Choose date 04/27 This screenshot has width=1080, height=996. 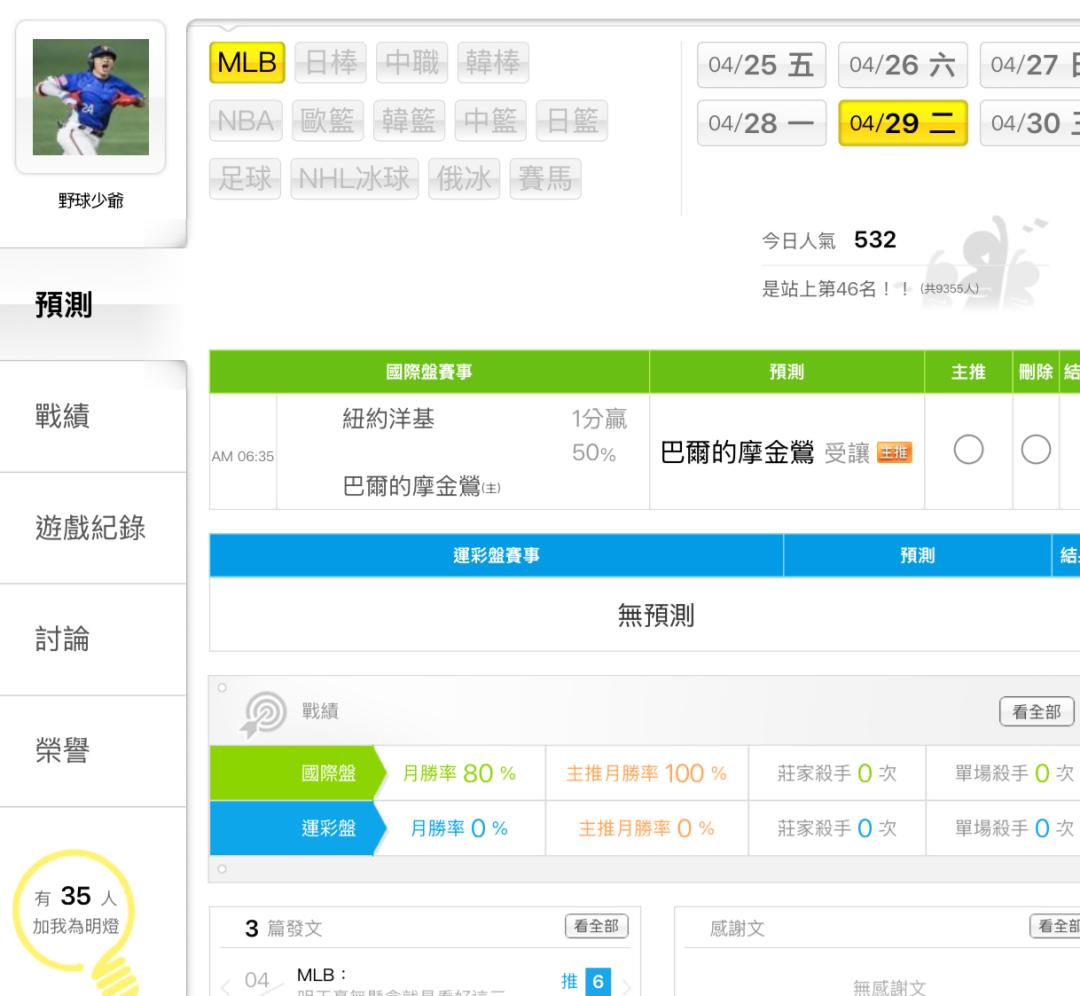[1030, 65]
